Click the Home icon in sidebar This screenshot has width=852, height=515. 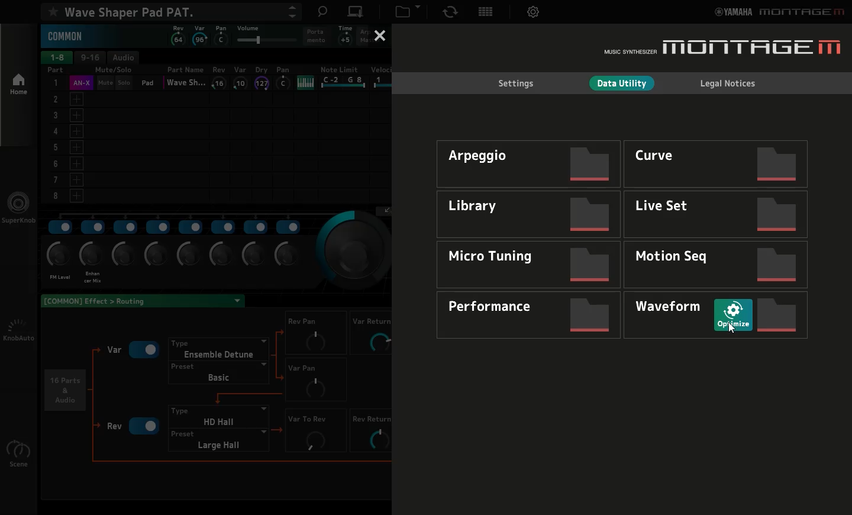point(18,84)
